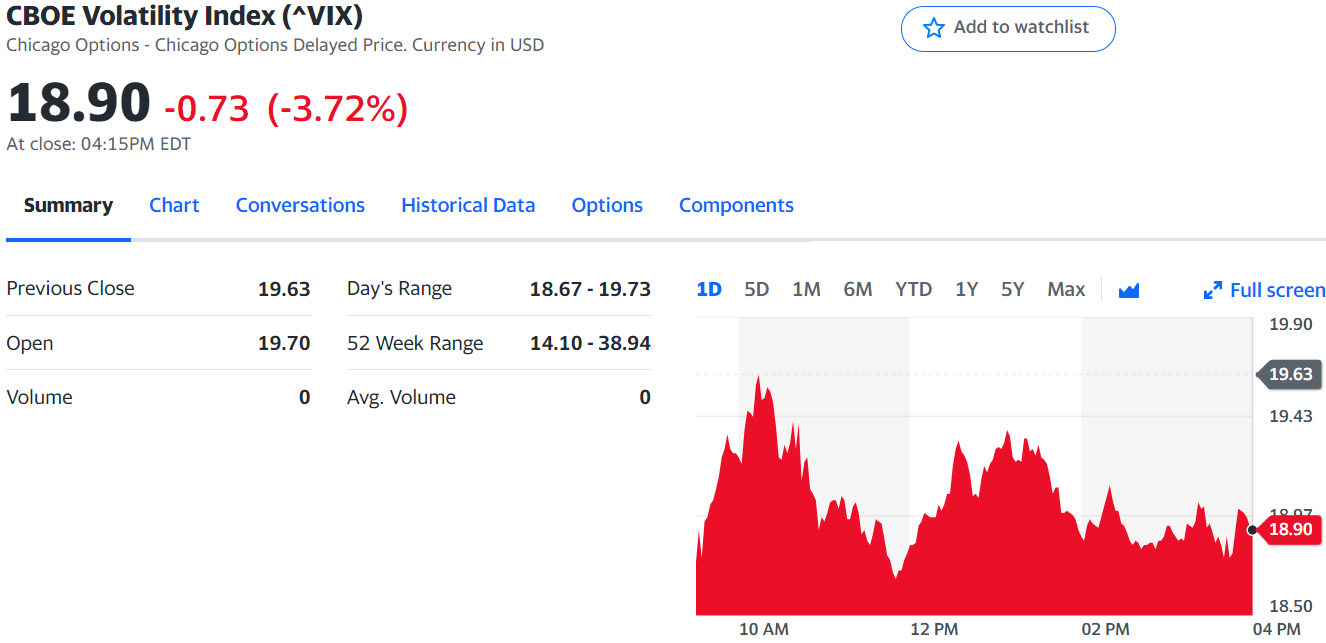Click the 18.50 y-axis label

coord(1290,606)
